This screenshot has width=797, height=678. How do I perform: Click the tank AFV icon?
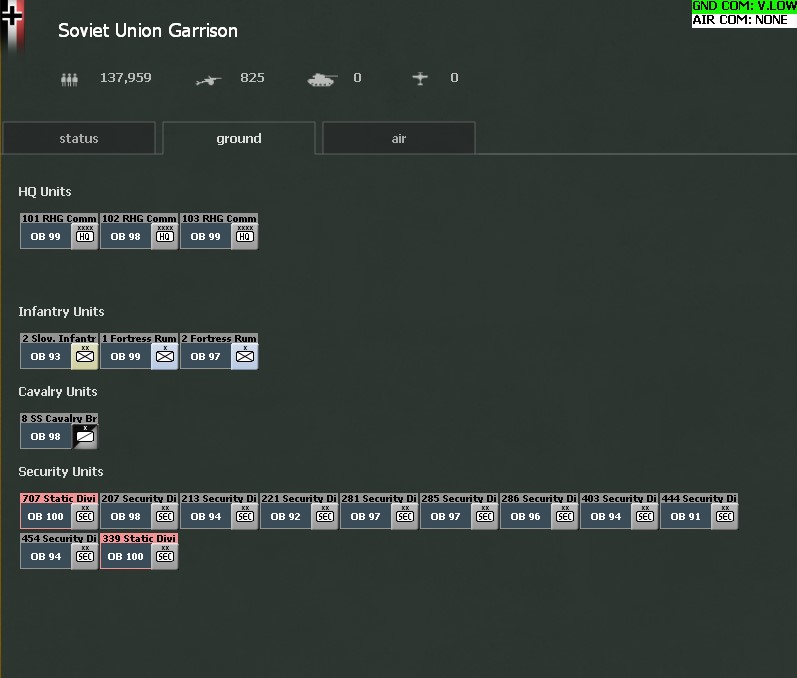point(322,79)
